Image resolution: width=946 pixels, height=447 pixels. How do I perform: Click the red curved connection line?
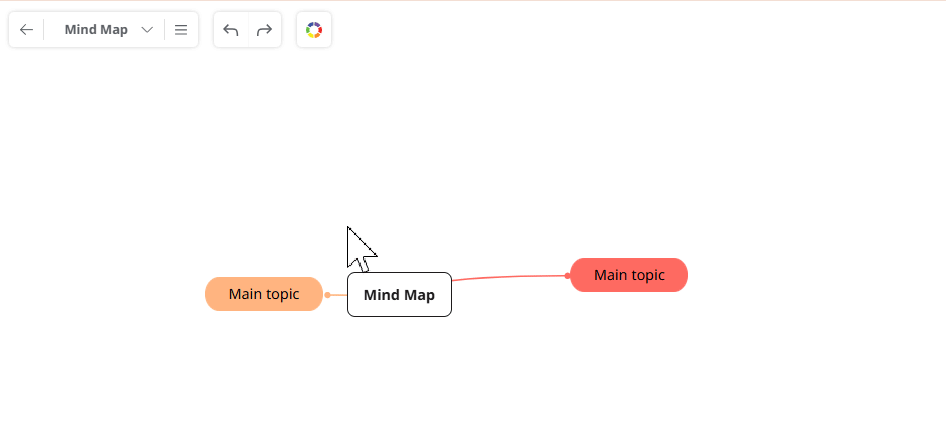[x=510, y=277]
